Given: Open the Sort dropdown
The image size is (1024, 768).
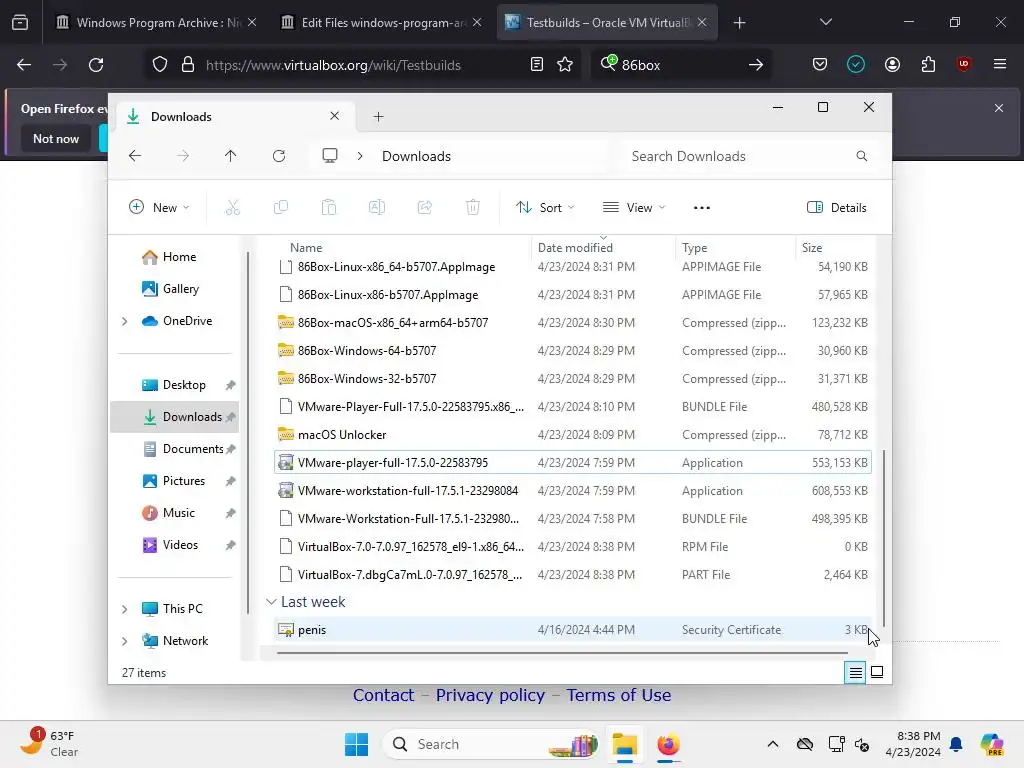Looking at the screenshot, I should [545, 208].
